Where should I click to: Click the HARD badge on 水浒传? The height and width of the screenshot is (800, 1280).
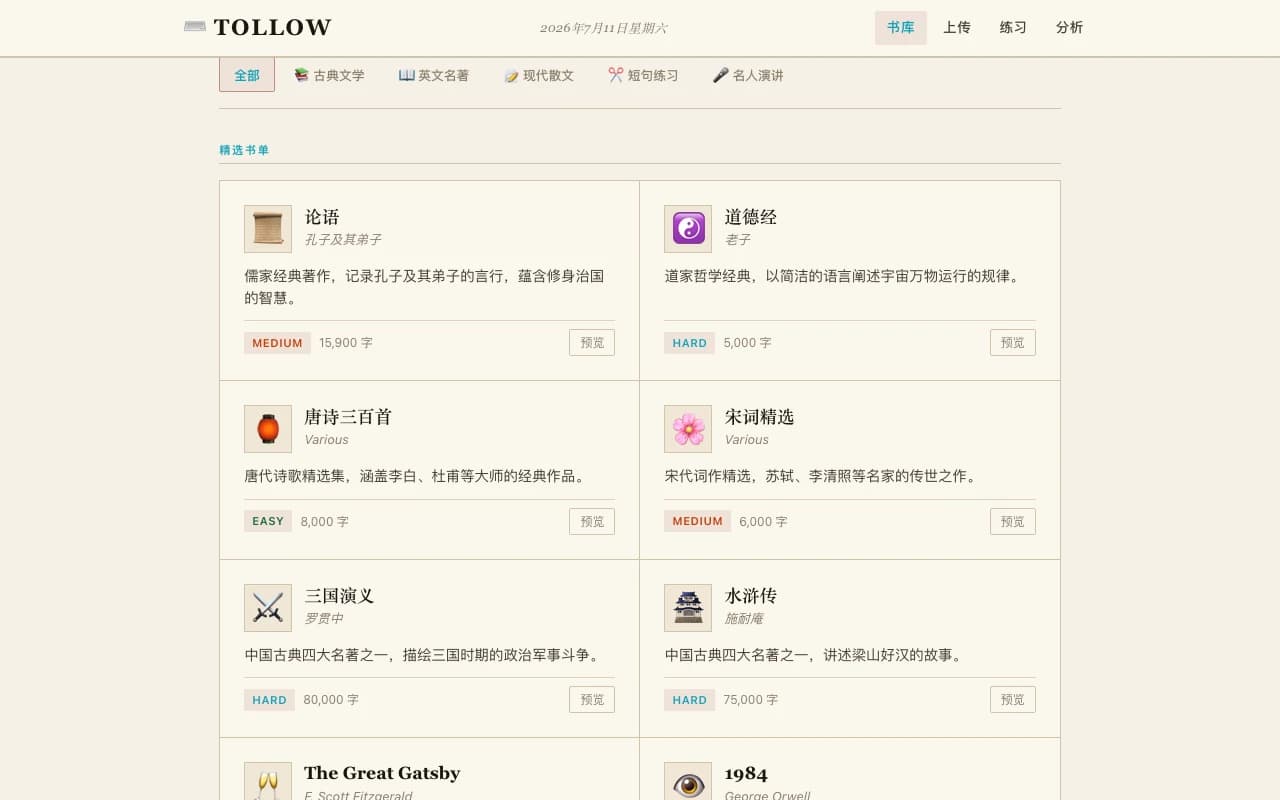689,700
